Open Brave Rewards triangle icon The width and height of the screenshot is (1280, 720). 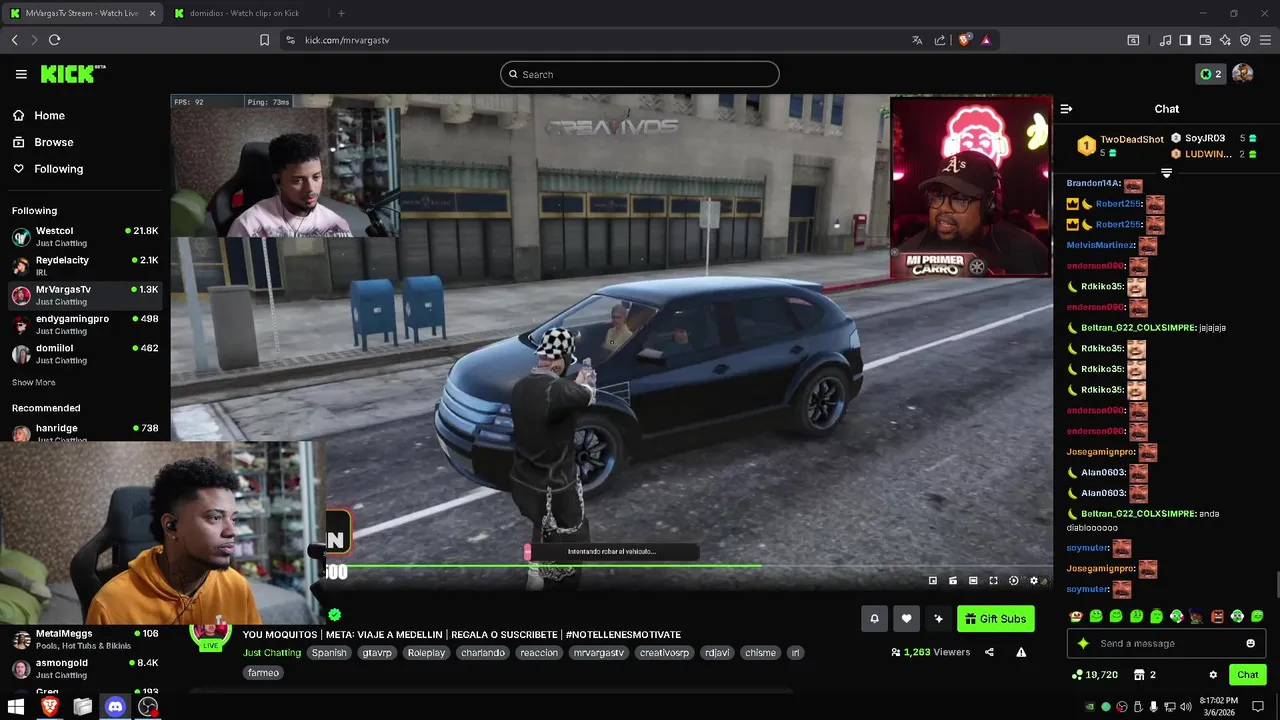986,40
